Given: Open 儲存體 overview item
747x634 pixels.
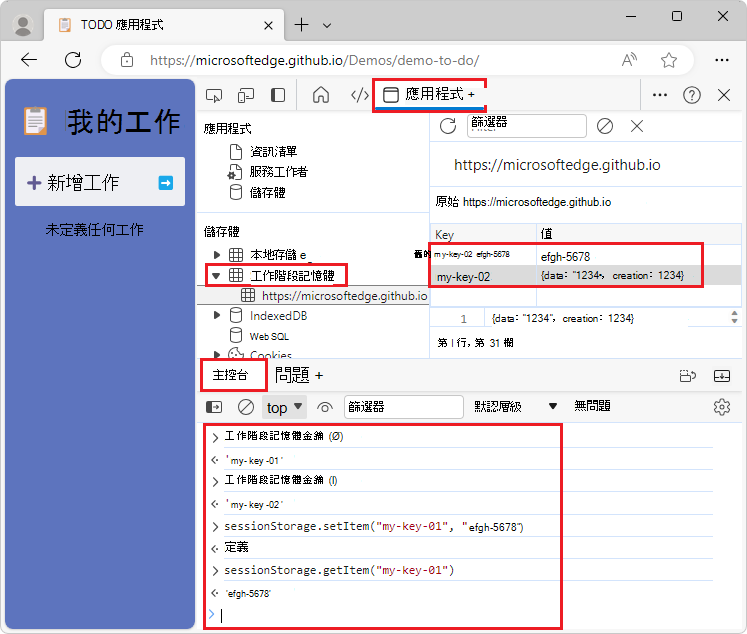Looking at the screenshot, I should [258, 192].
